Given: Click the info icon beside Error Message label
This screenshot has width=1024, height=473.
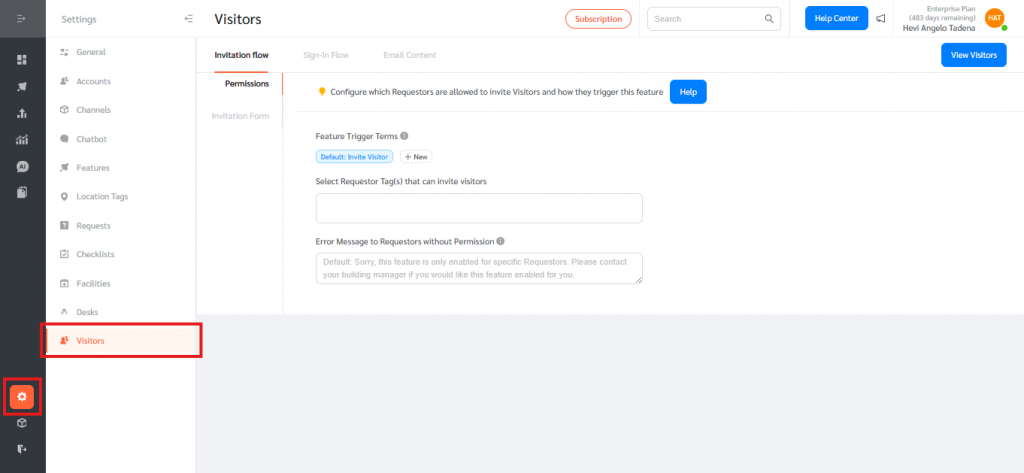Looking at the screenshot, I should tap(500, 241).
